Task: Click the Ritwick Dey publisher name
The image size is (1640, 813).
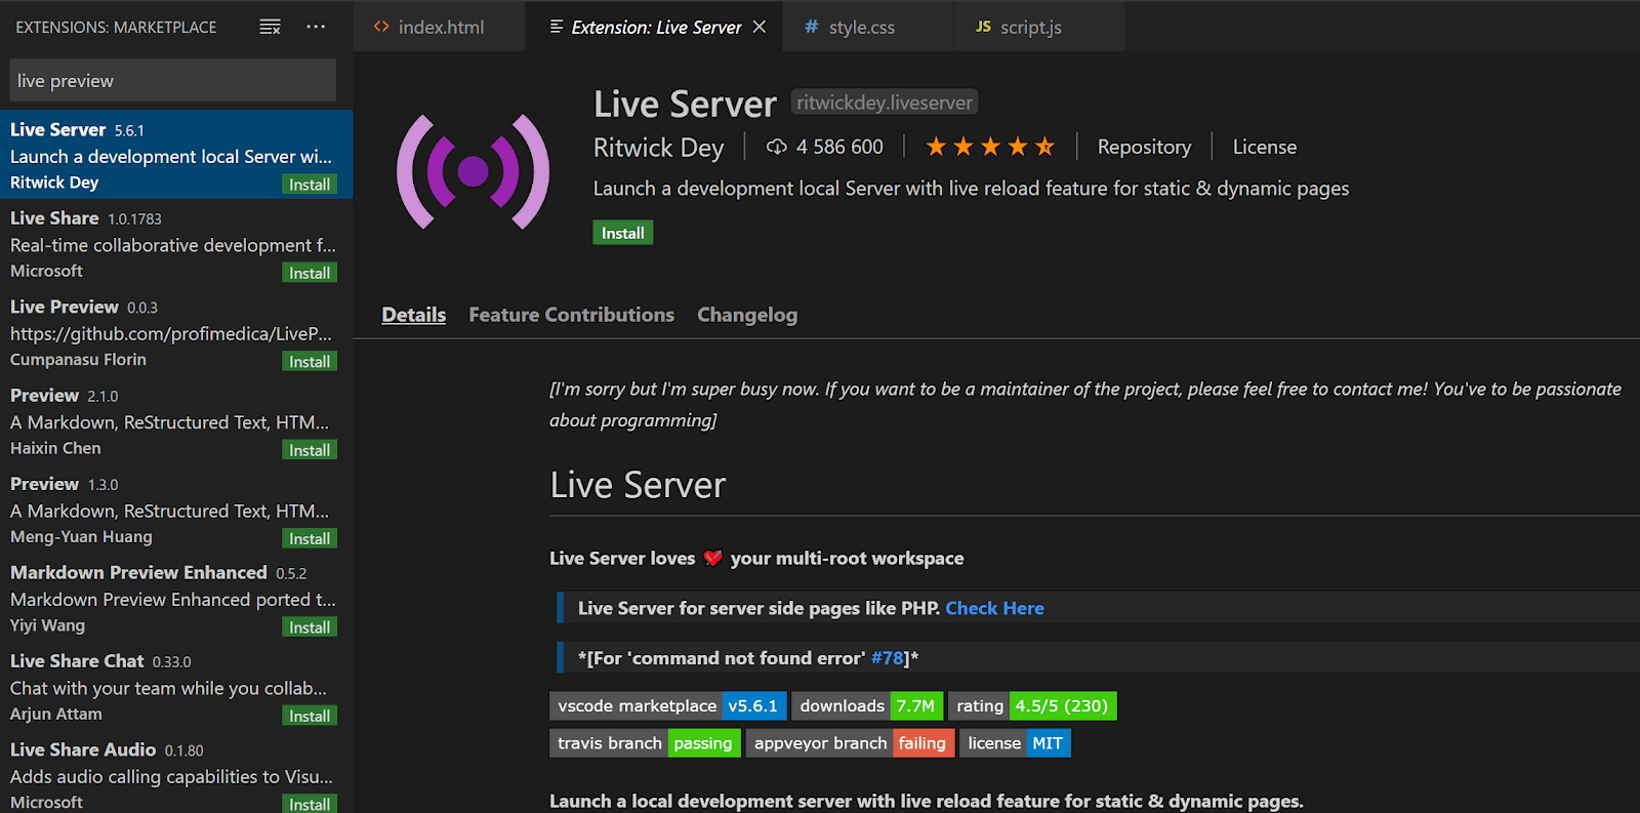Action: click(x=658, y=148)
